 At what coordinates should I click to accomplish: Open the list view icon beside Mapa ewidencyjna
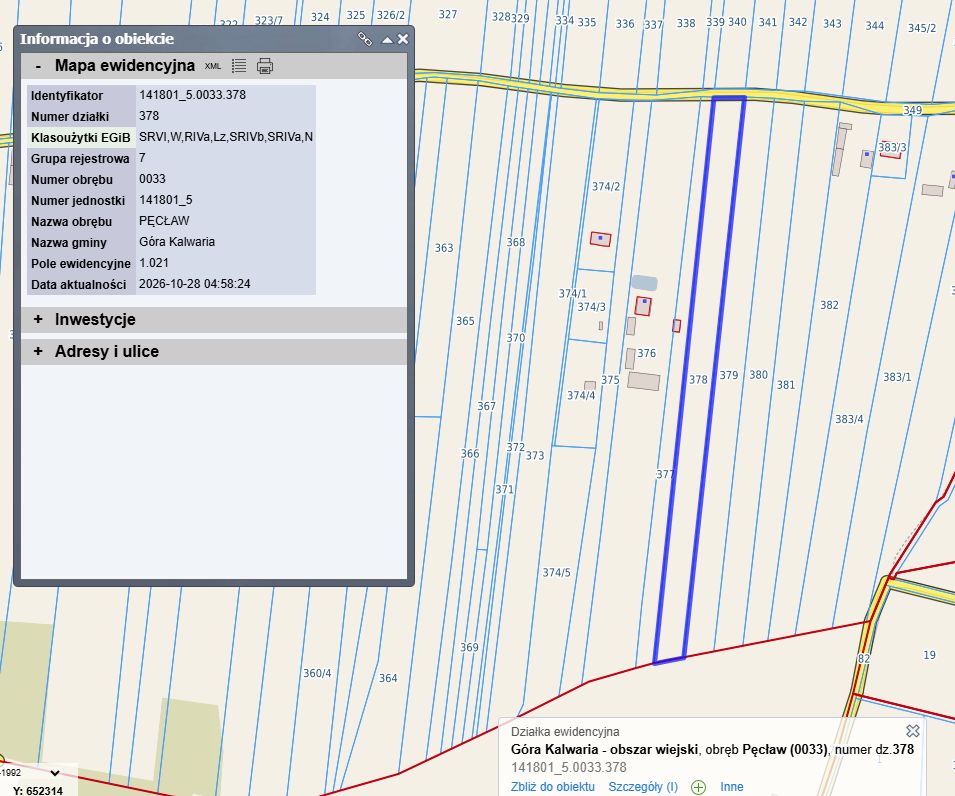click(239, 66)
